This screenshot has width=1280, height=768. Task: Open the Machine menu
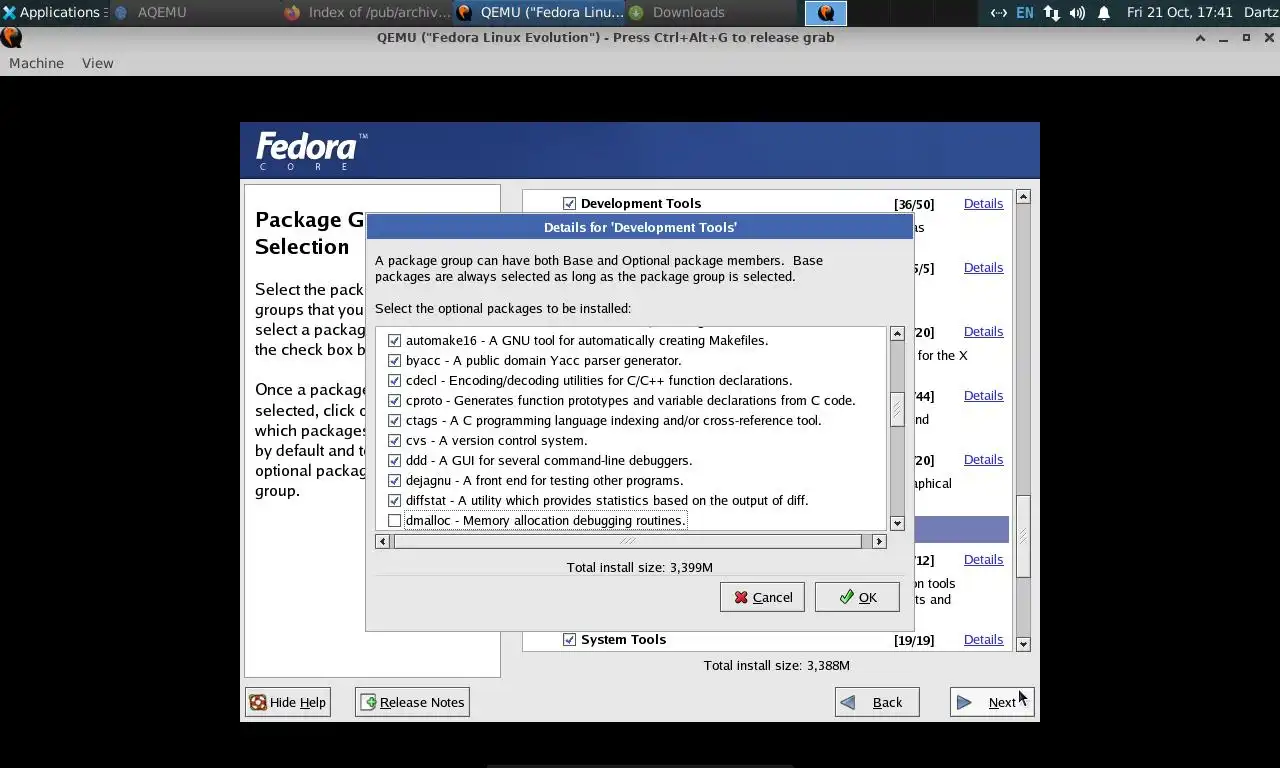36,63
